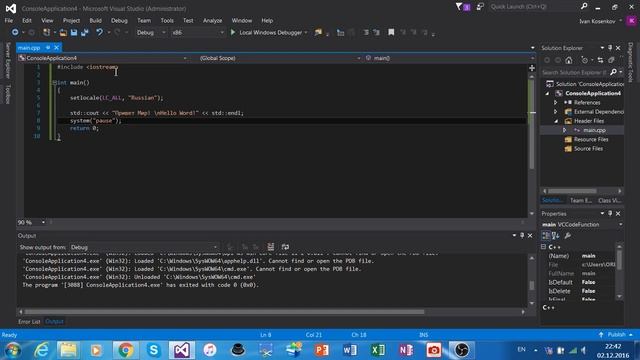Viewport: 640px width, 360px height.
Task: Click the Quick Launch search field
Action: [x=534, y=7]
